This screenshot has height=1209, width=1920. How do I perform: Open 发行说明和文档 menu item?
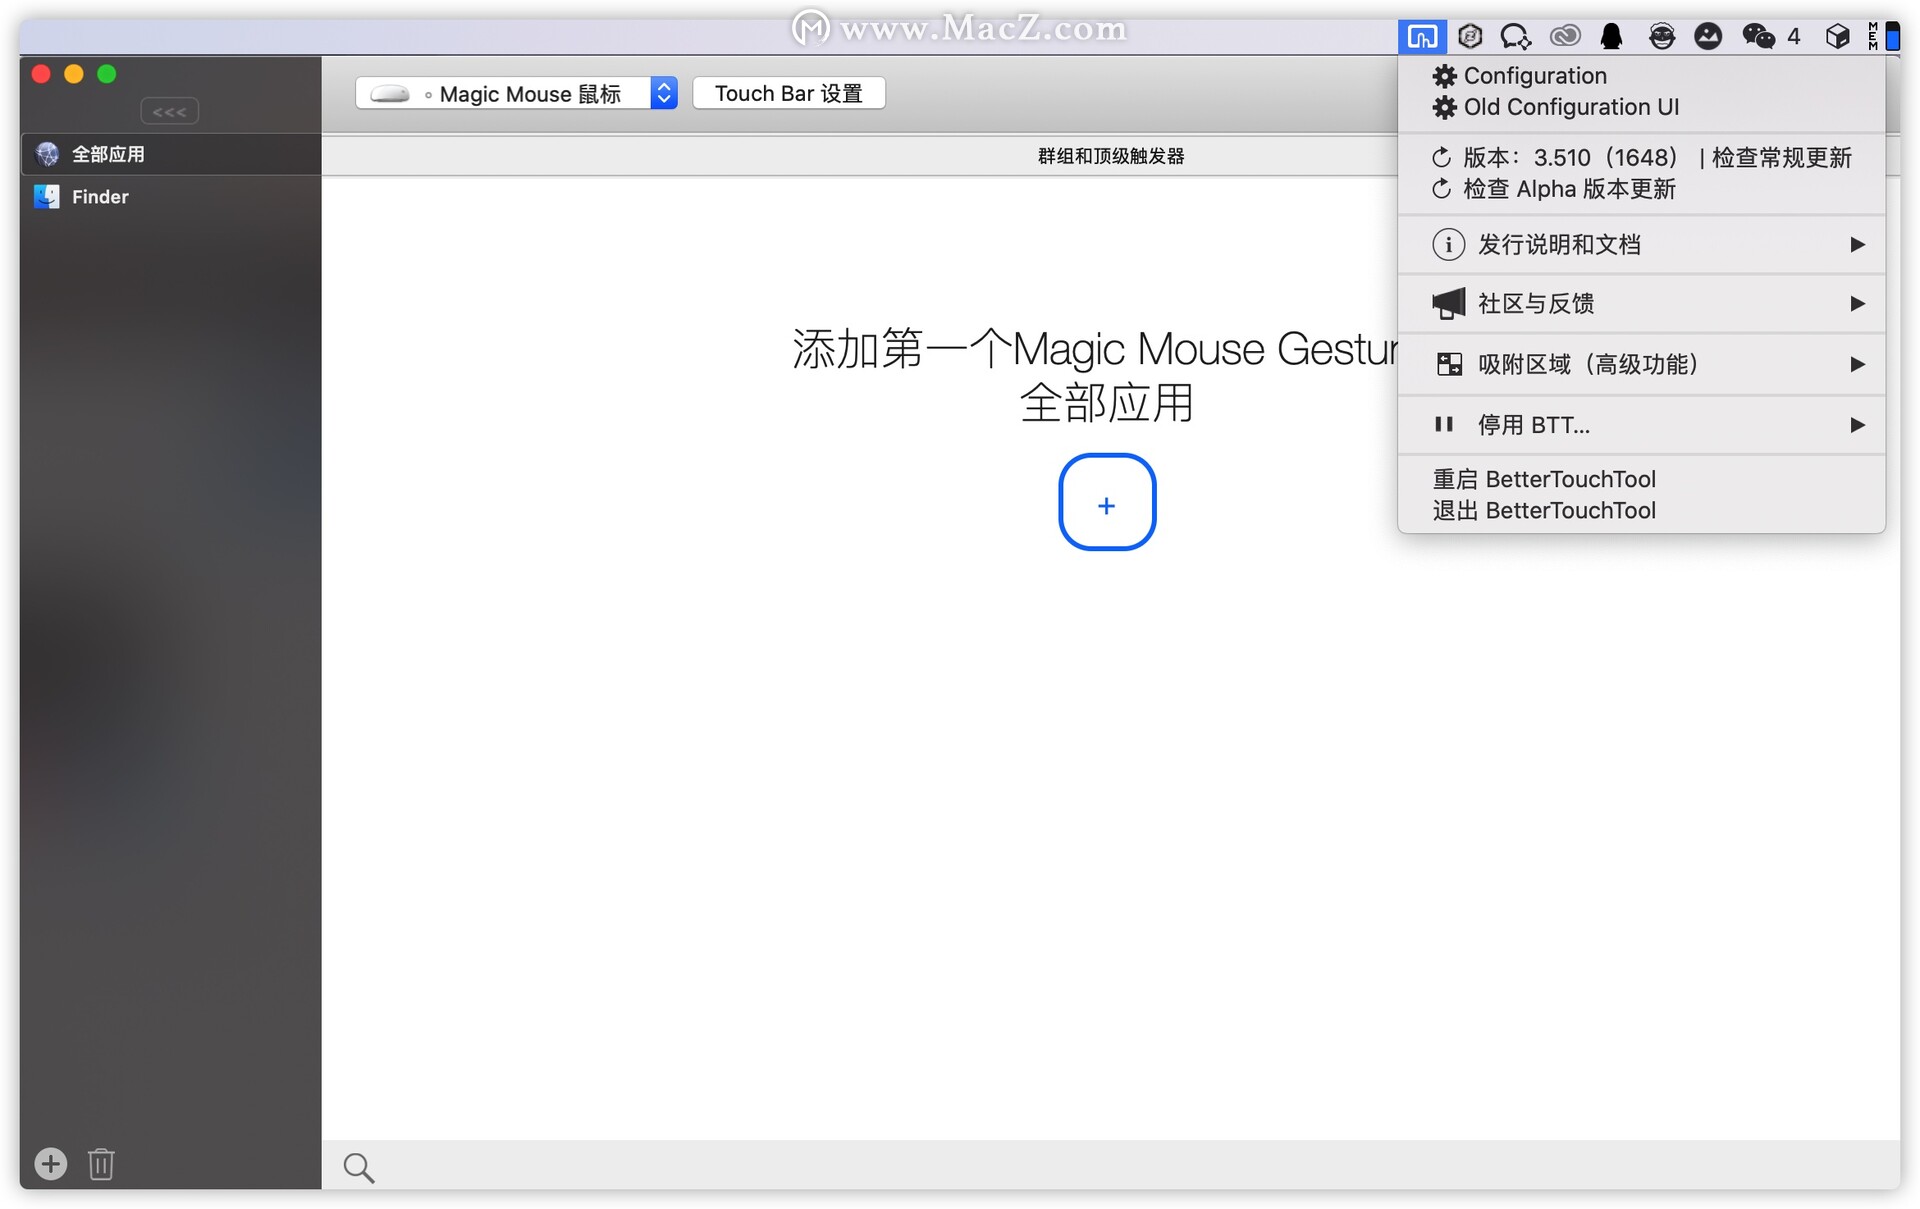[1641, 245]
